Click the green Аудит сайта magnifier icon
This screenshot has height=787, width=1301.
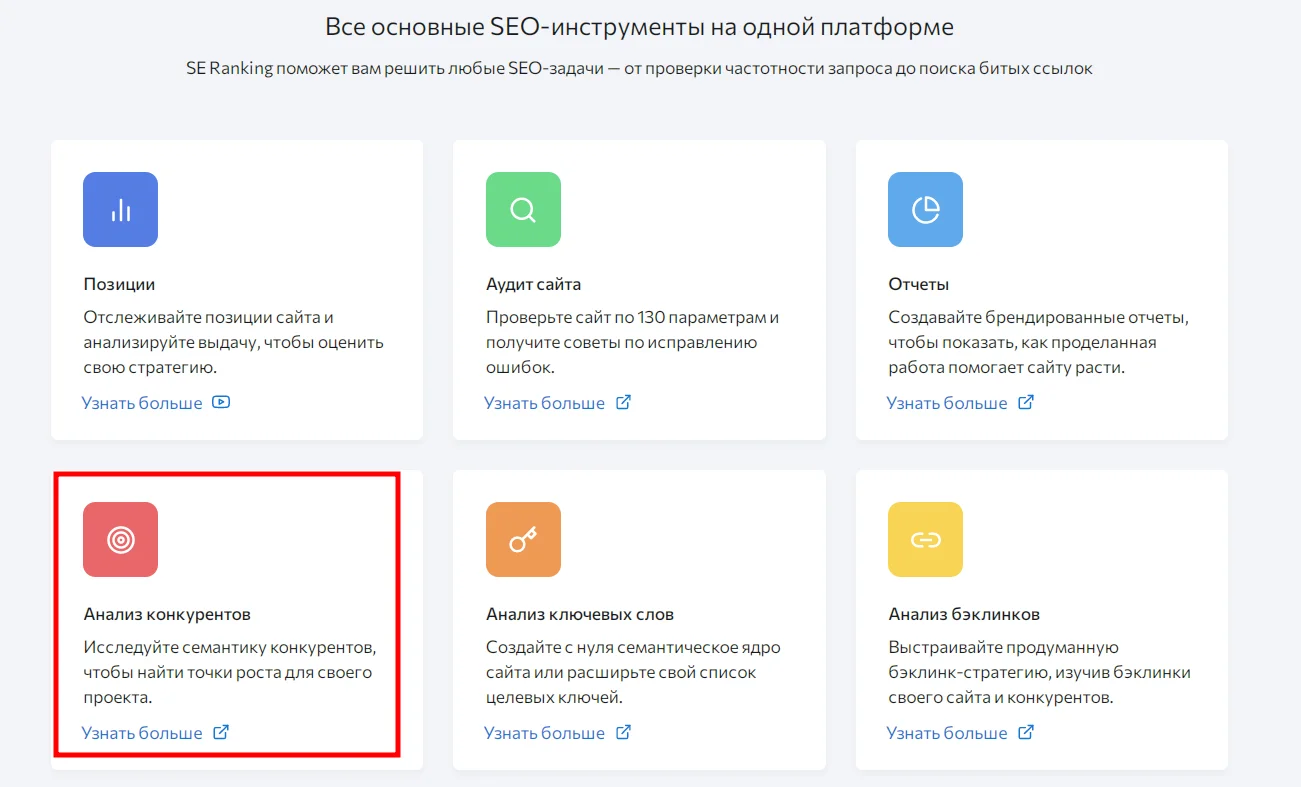point(523,210)
